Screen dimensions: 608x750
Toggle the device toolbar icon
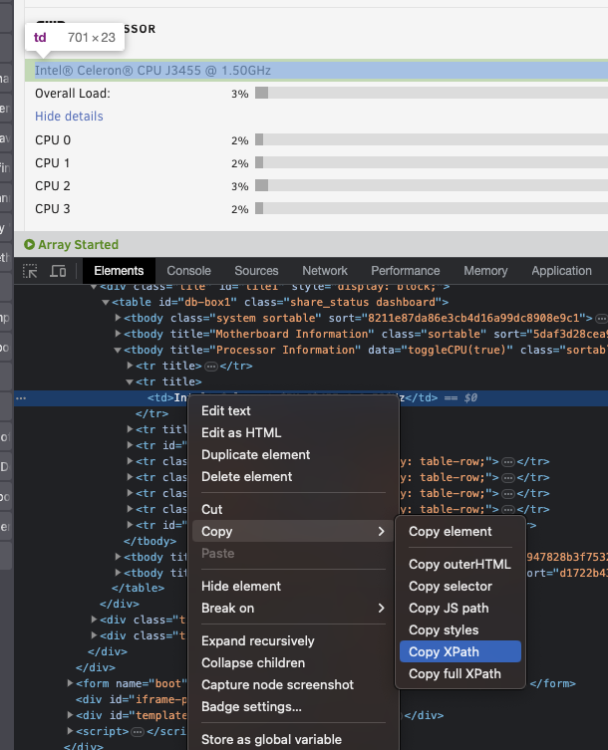(x=58, y=271)
